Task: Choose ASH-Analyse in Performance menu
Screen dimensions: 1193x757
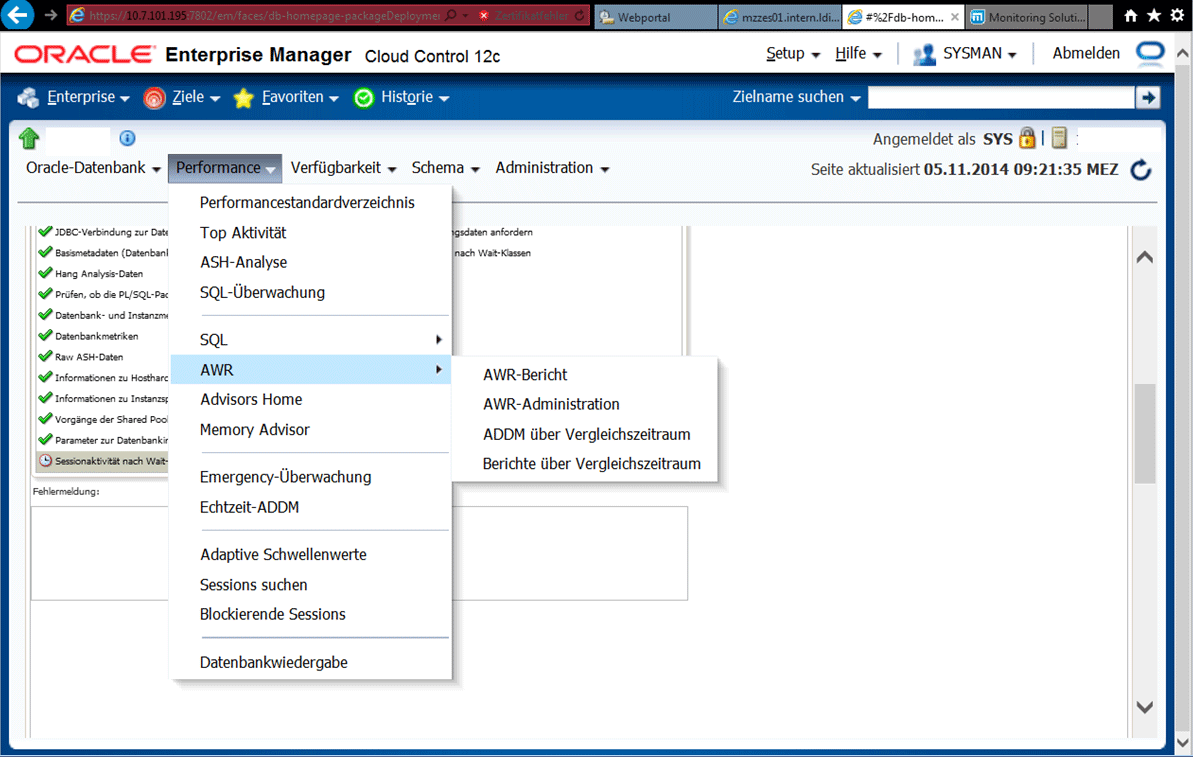Action: pos(243,262)
